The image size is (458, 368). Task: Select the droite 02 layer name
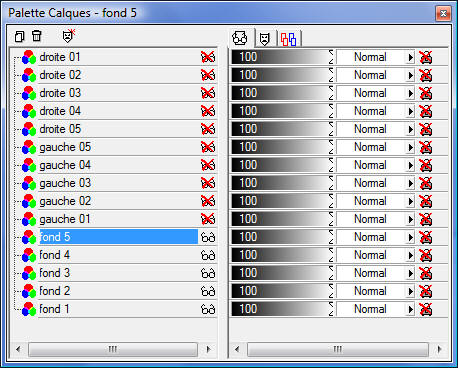pyautogui.click(x=60, y=75)
